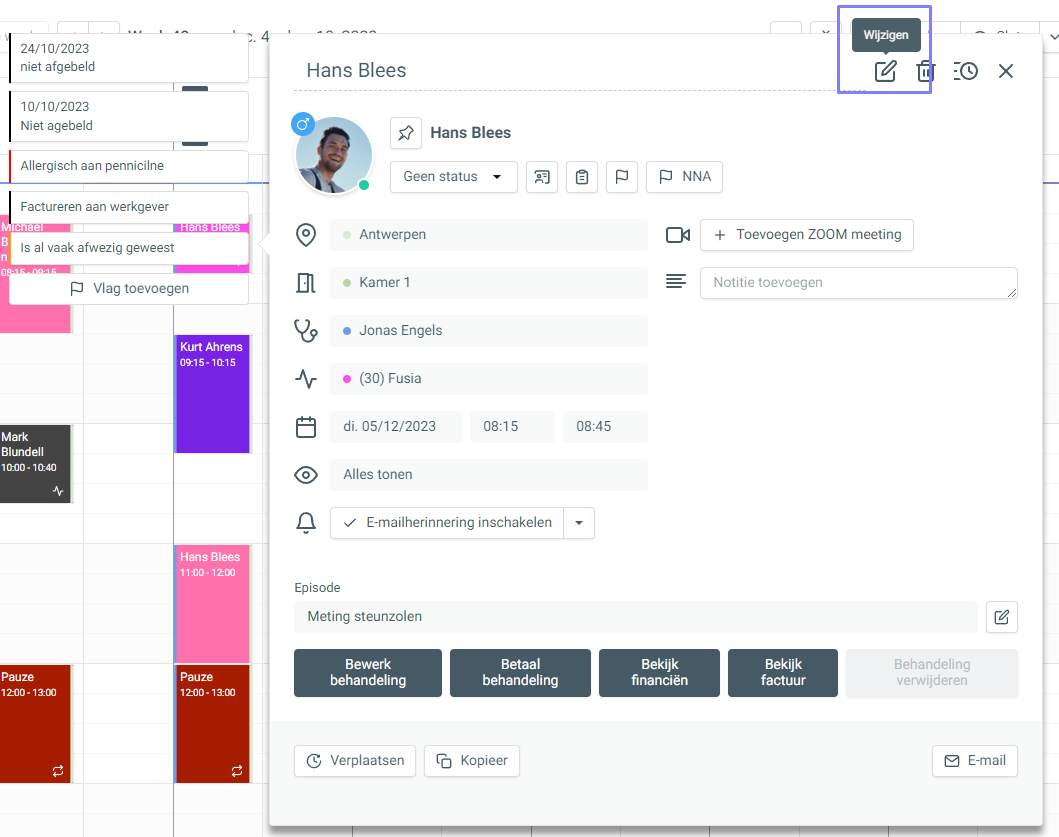Click the pulse icon on Mark Blundell appointment
The height and width of the screenshot is (837, 1059).
point(59,491)
